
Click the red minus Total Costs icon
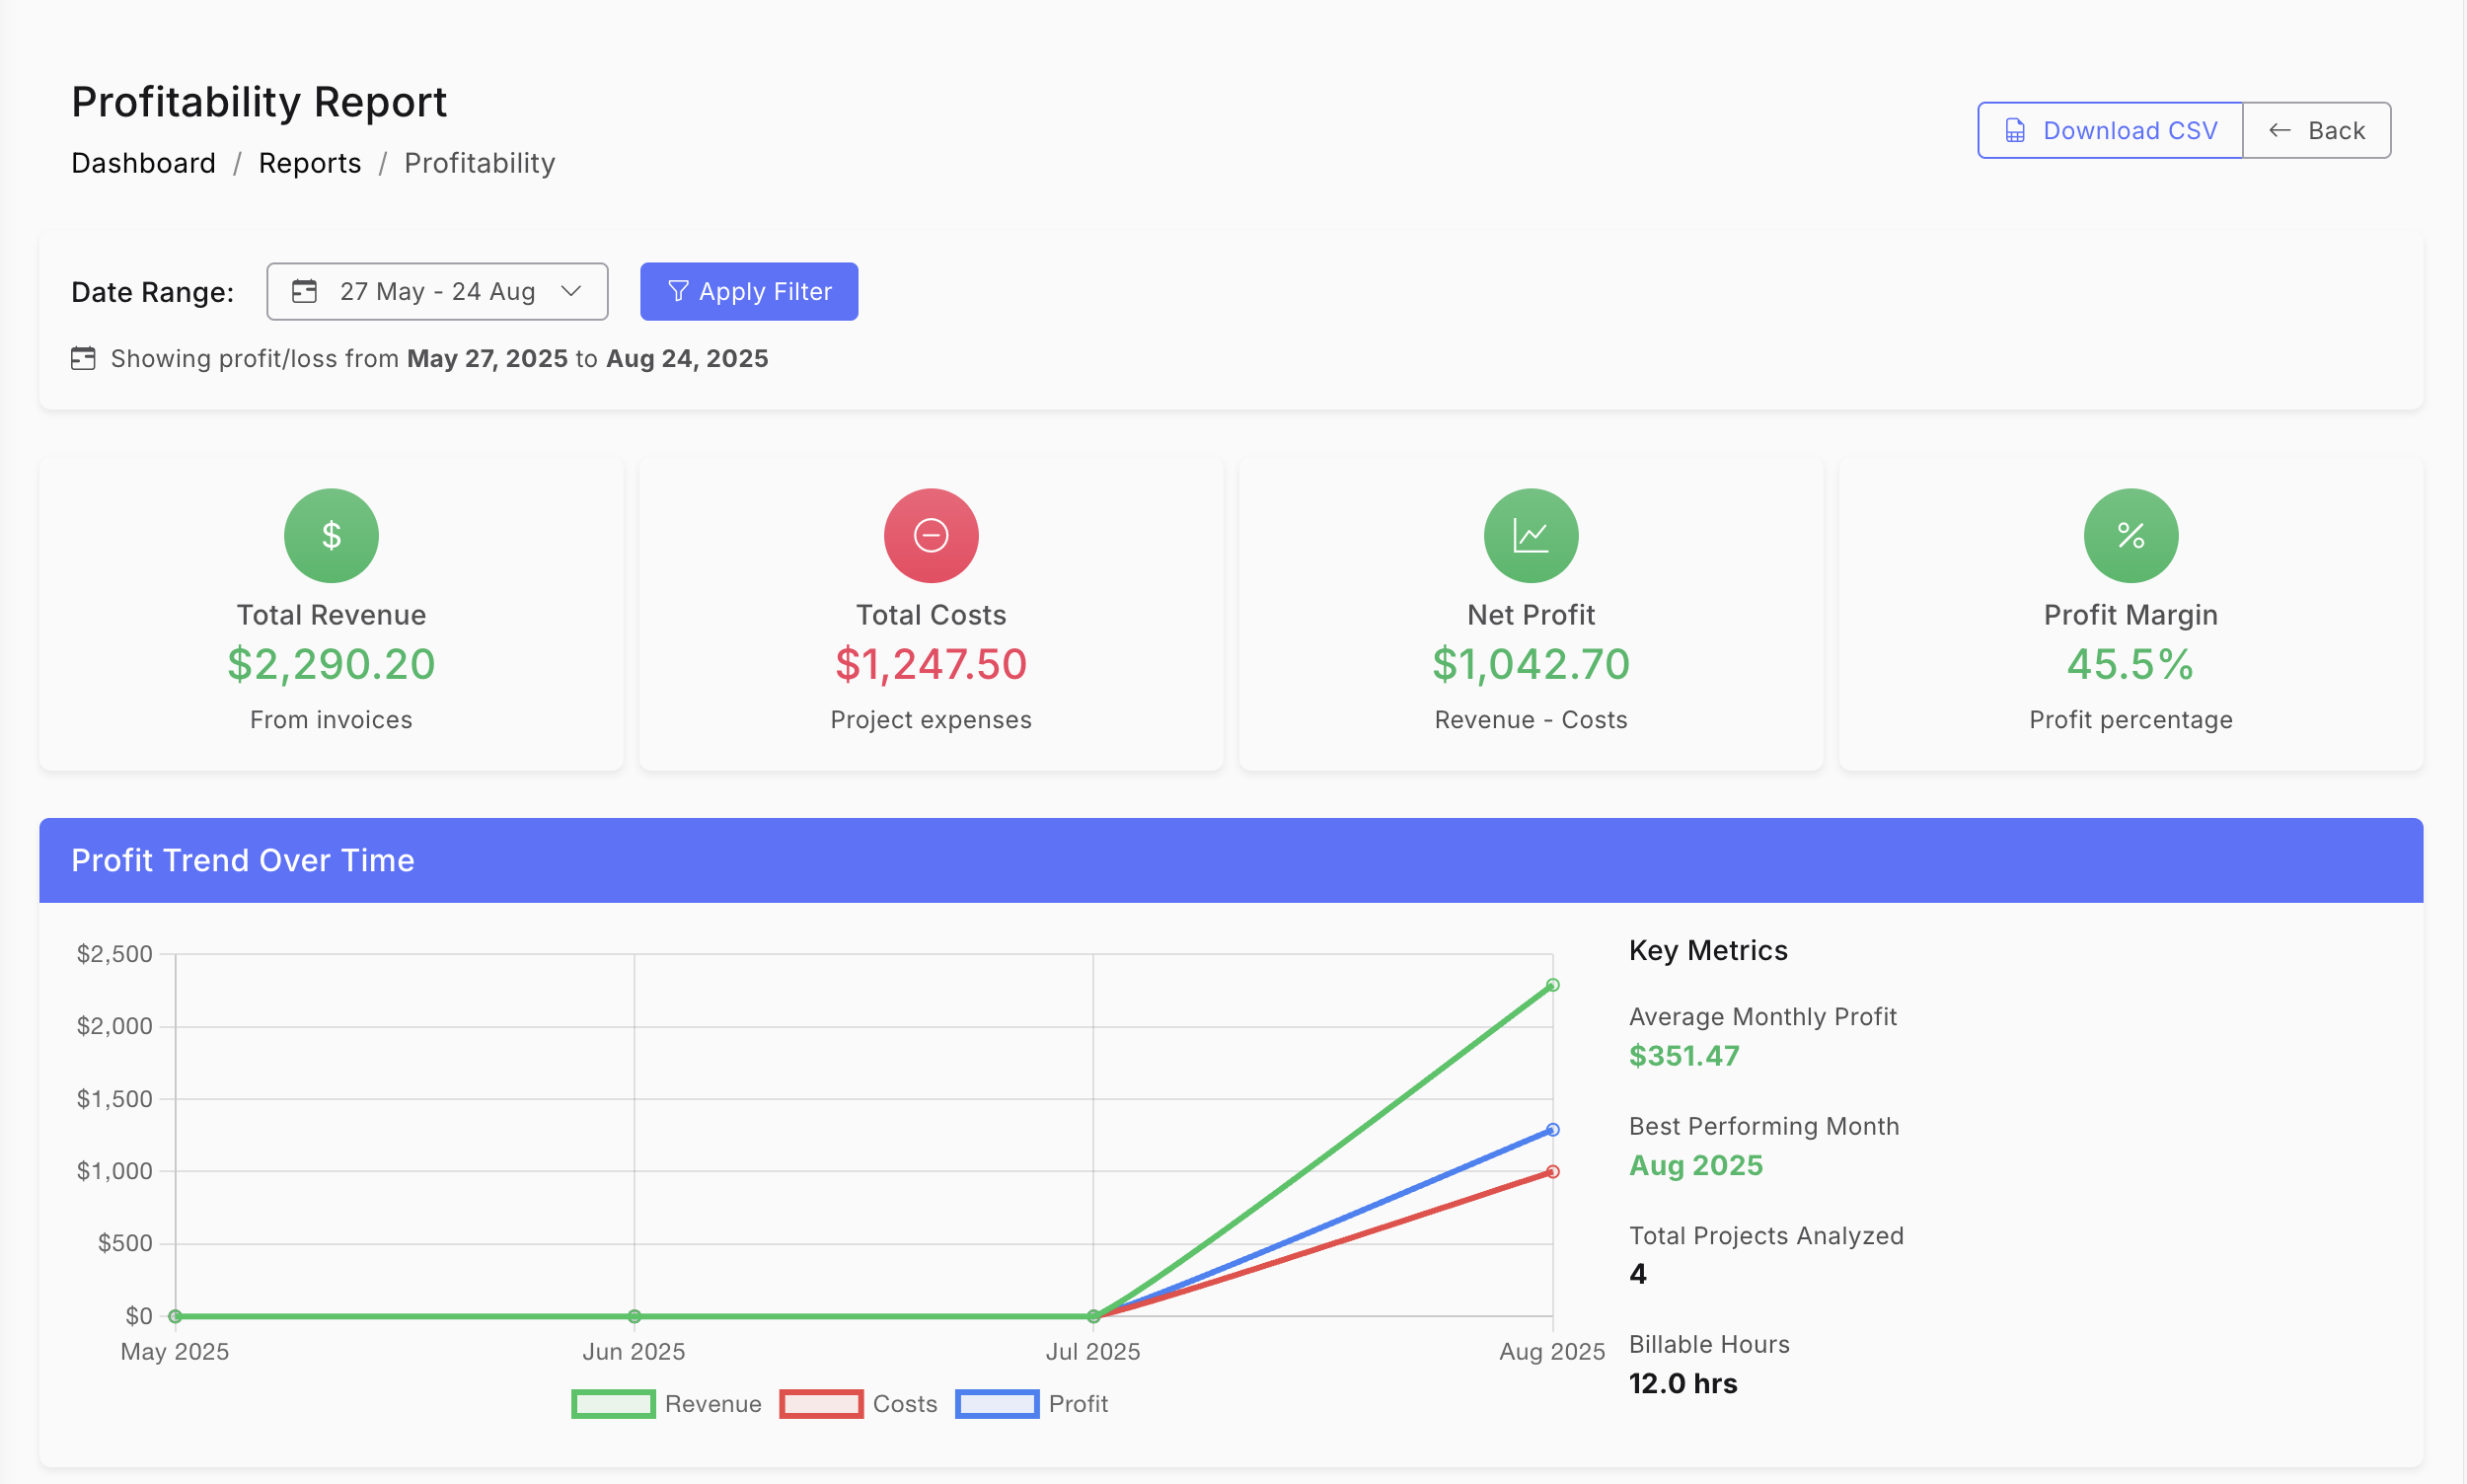(x=930, y=535)
